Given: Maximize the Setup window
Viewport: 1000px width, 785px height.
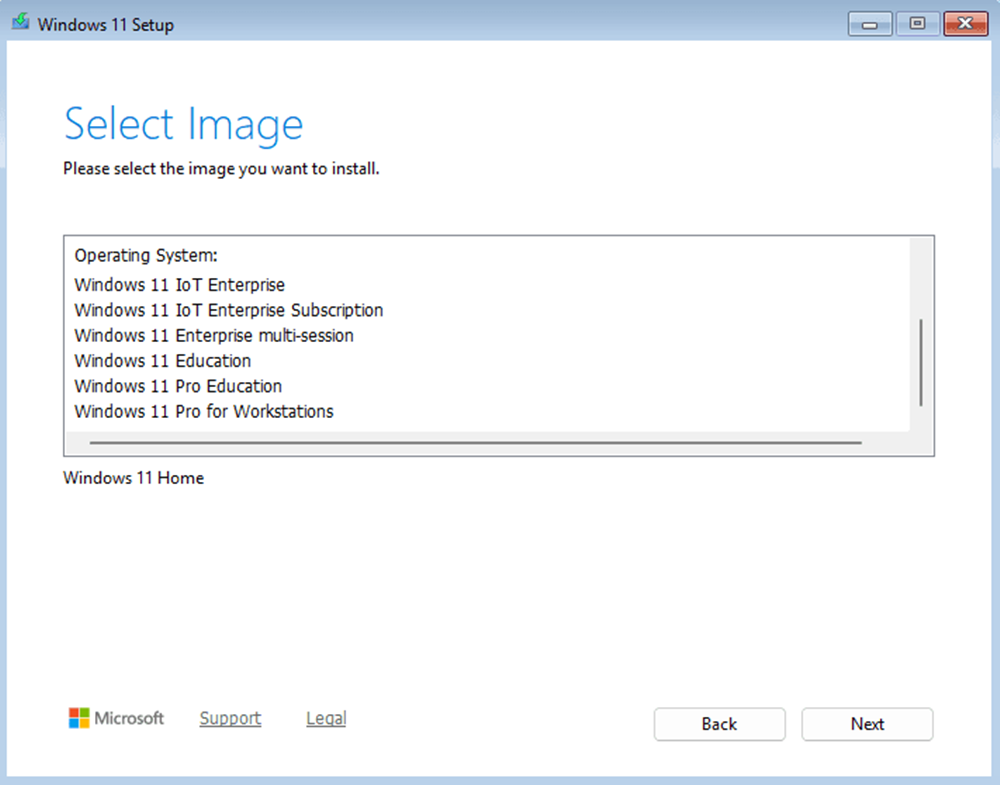Looking at the screenshot, I should 916,24.
